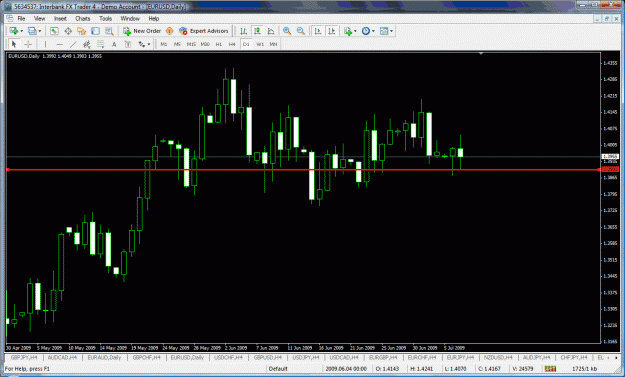Viewport: 625px width, 377px height.
Task: Open the Strategy Tester icon
Action: click(x=109, y=31)
